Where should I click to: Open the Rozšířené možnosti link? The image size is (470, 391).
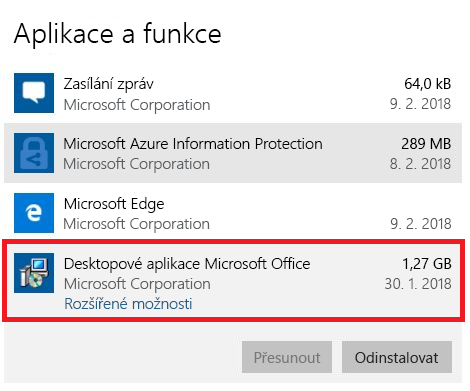pyautogui.click(x=128, y=304)
